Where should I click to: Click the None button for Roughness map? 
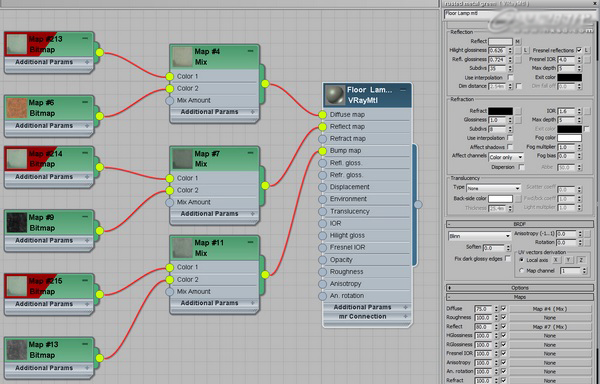[x=550, y=318]
